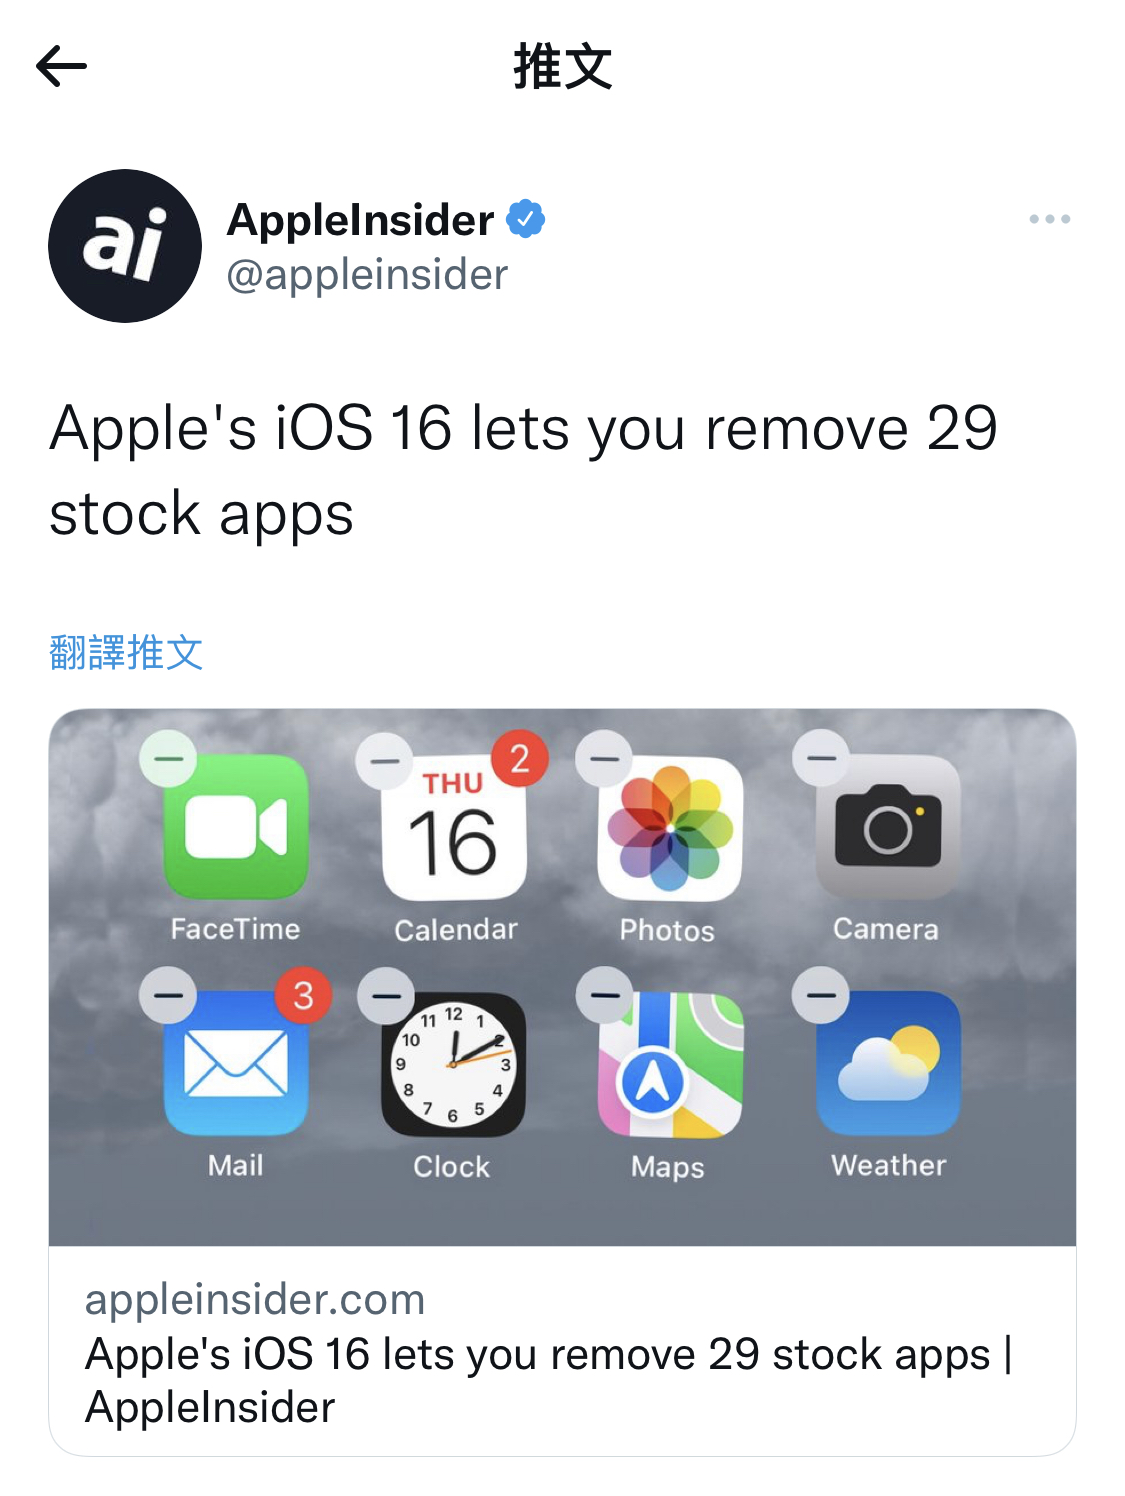Click the 翻譯推文 translate link
The height and width of the screenshot is (1496, 1125).
tap(126, 653)
